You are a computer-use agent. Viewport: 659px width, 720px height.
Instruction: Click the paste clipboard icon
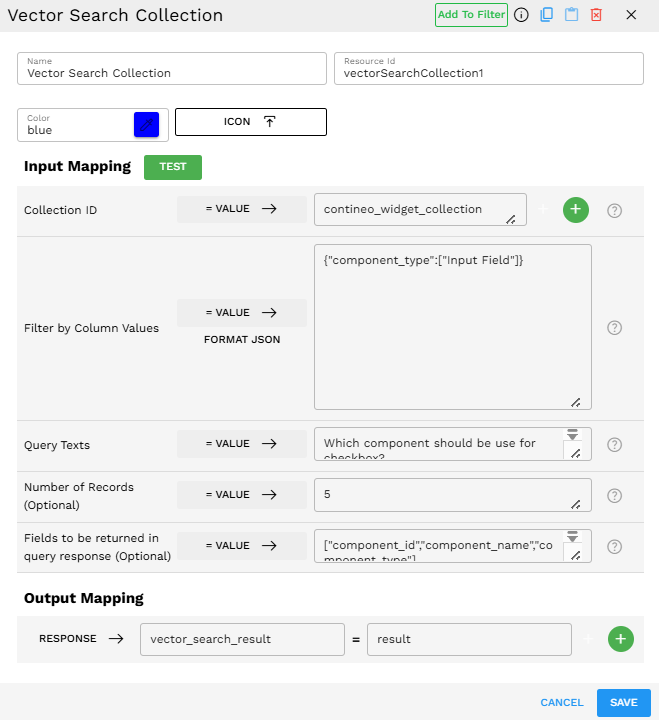click(x=571, y=15)
